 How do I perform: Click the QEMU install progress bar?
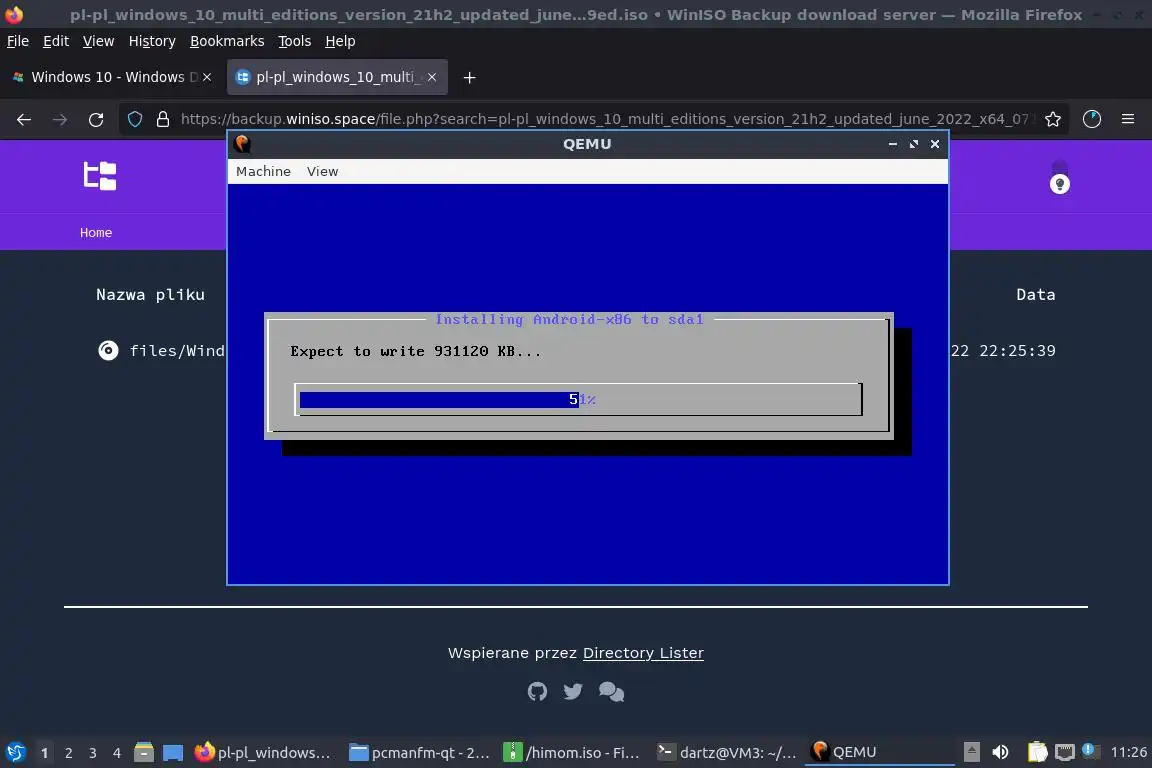578,399
